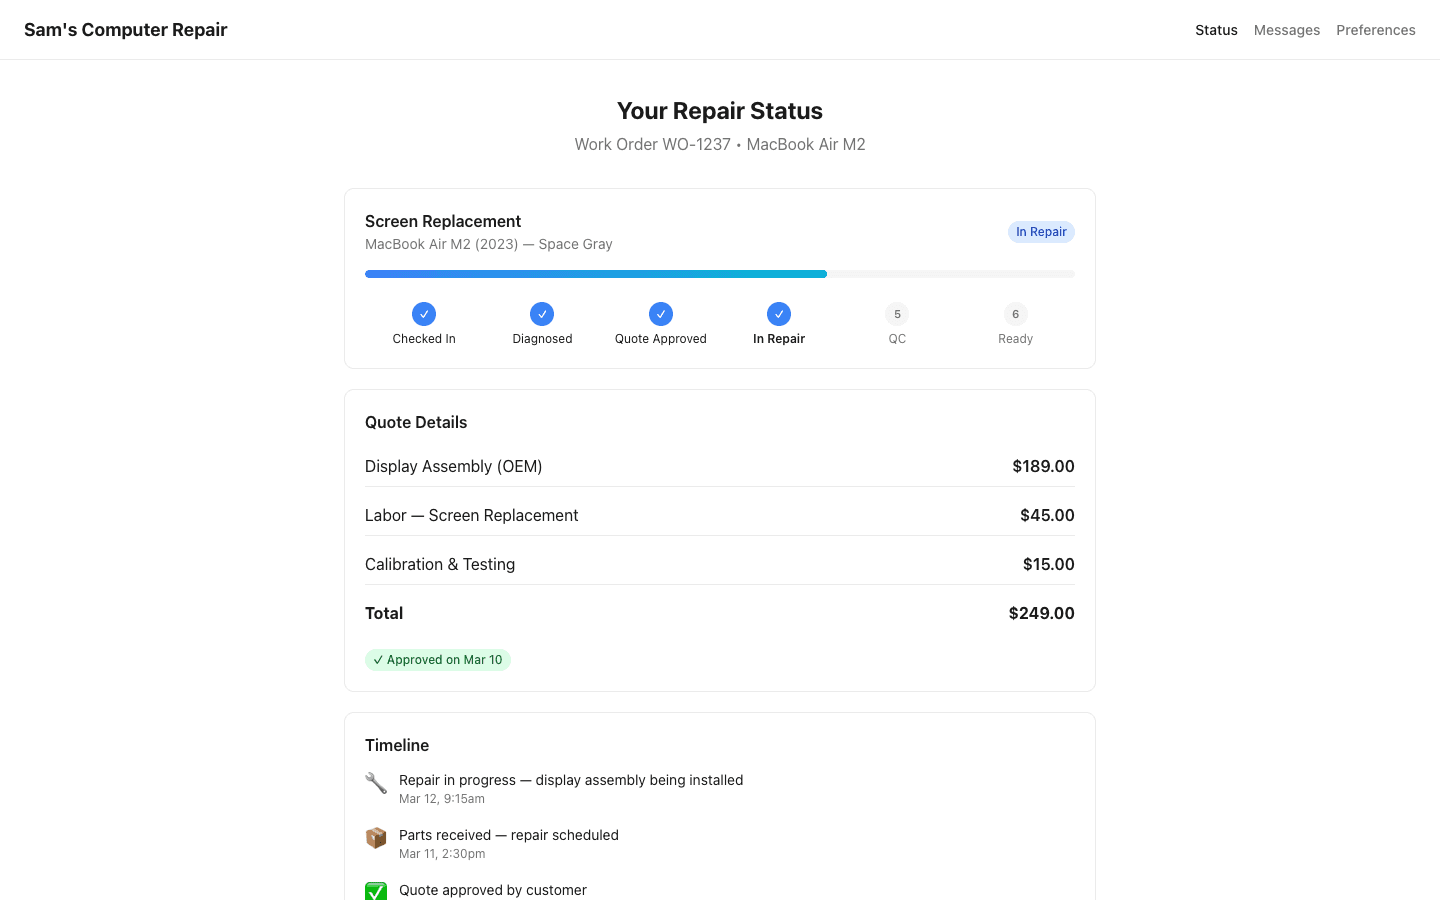1440x900 pixels.
Task: Select the Status nav item
Action: (1216, 30)
